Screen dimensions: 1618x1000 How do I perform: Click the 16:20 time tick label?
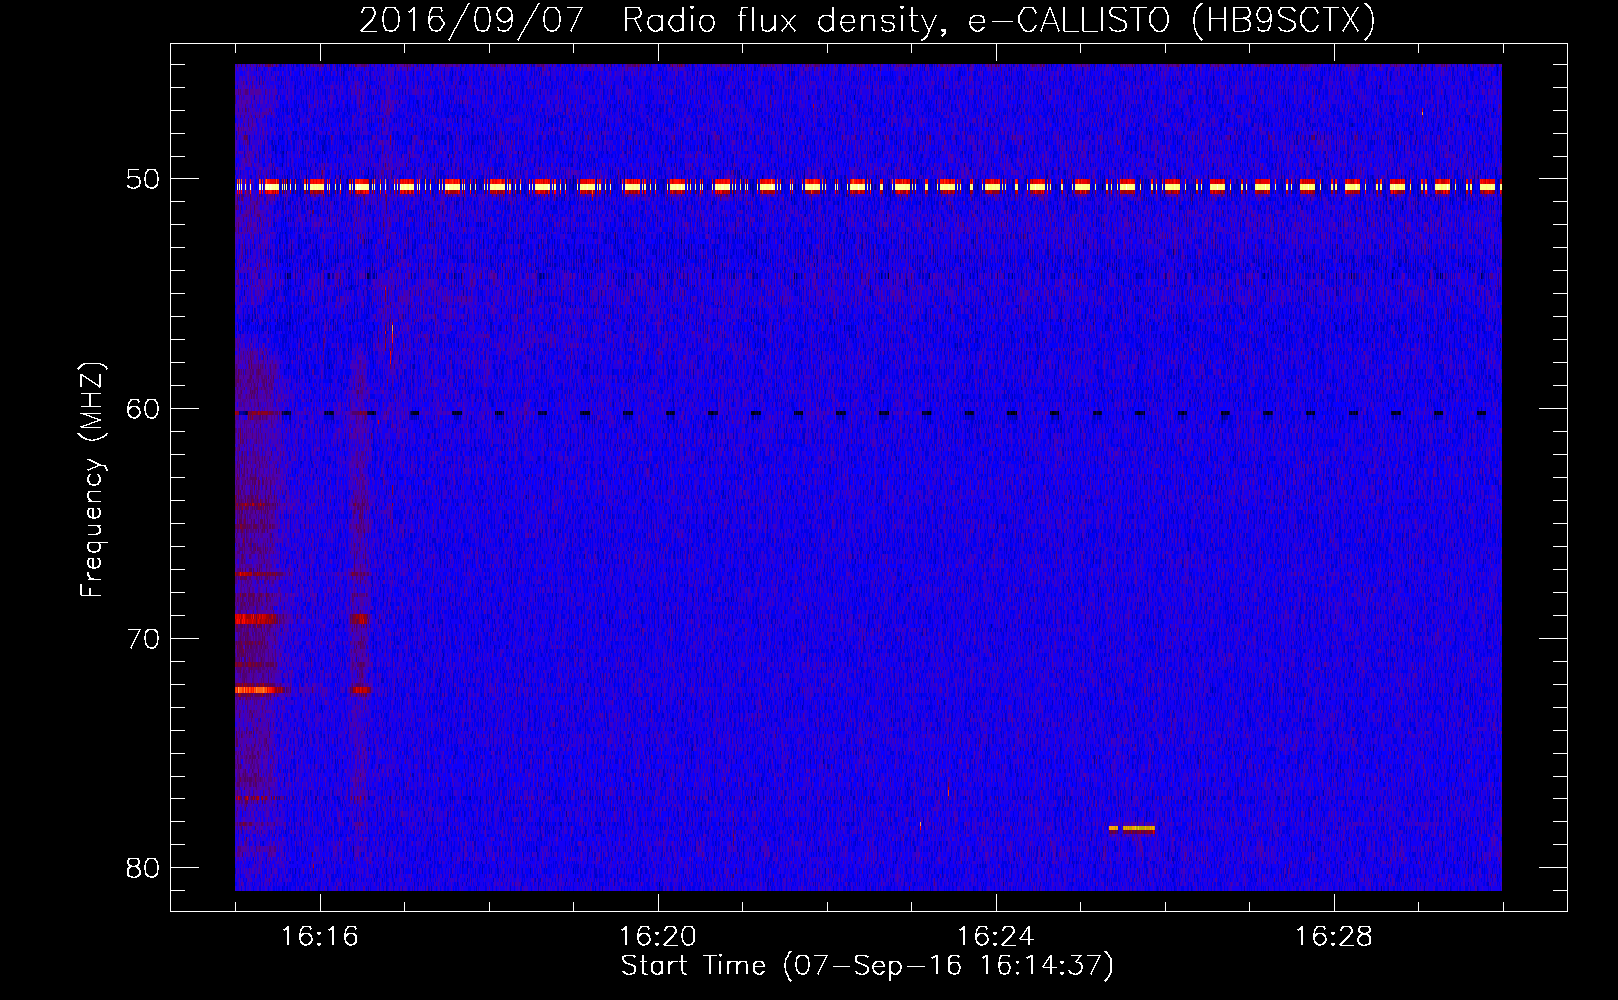[657, 937]
